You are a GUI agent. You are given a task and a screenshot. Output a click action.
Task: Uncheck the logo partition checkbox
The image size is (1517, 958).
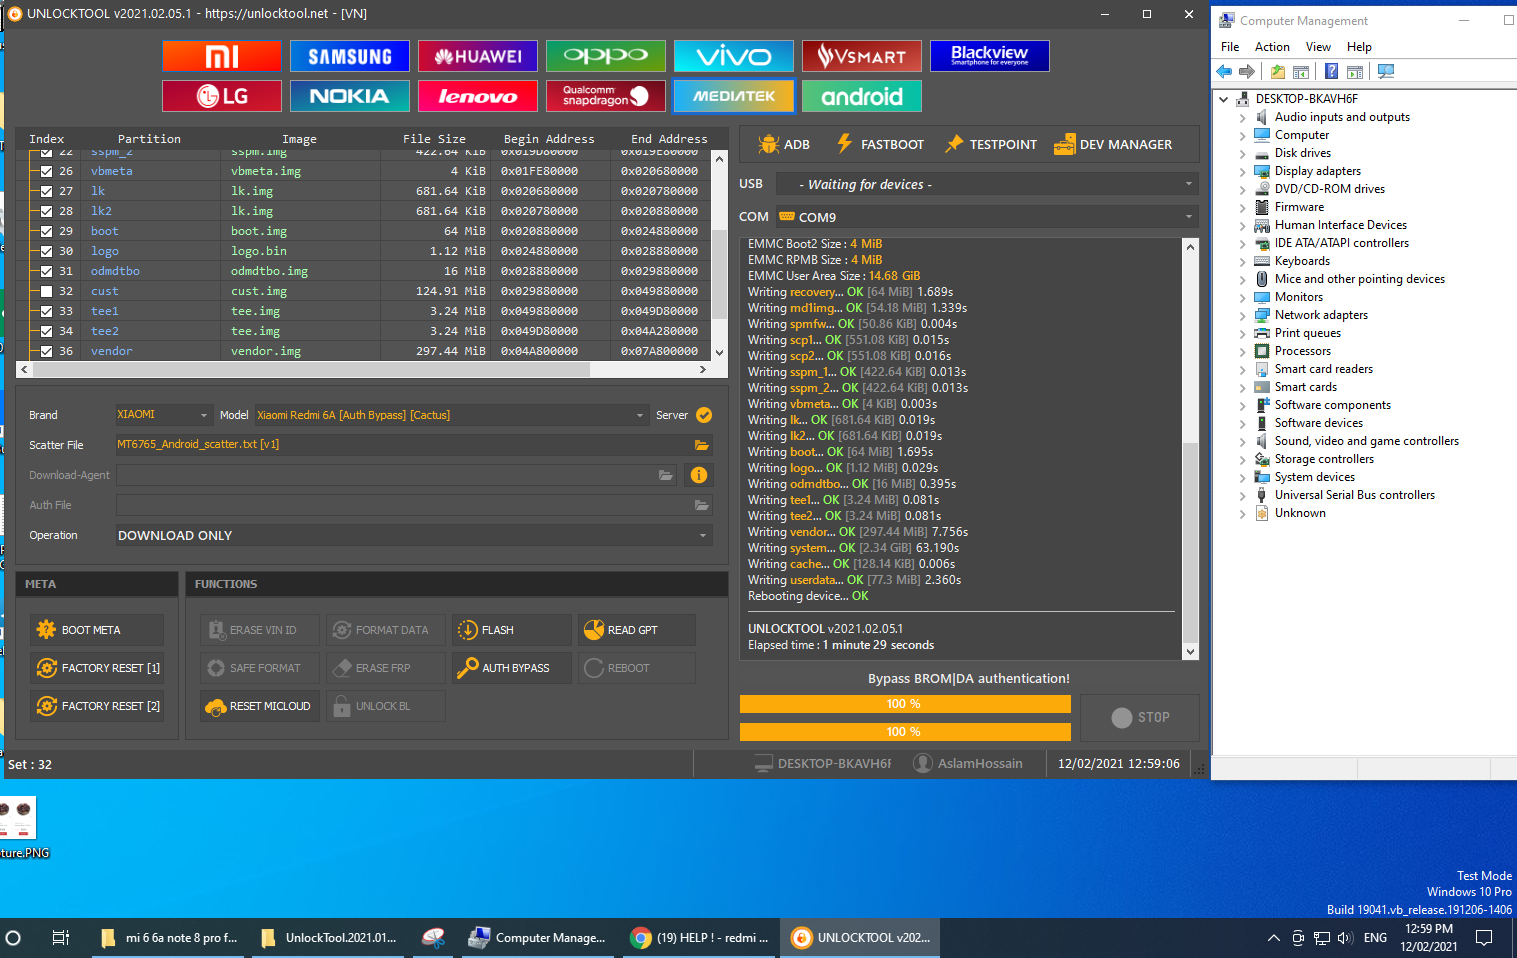(x=46, y=251)
